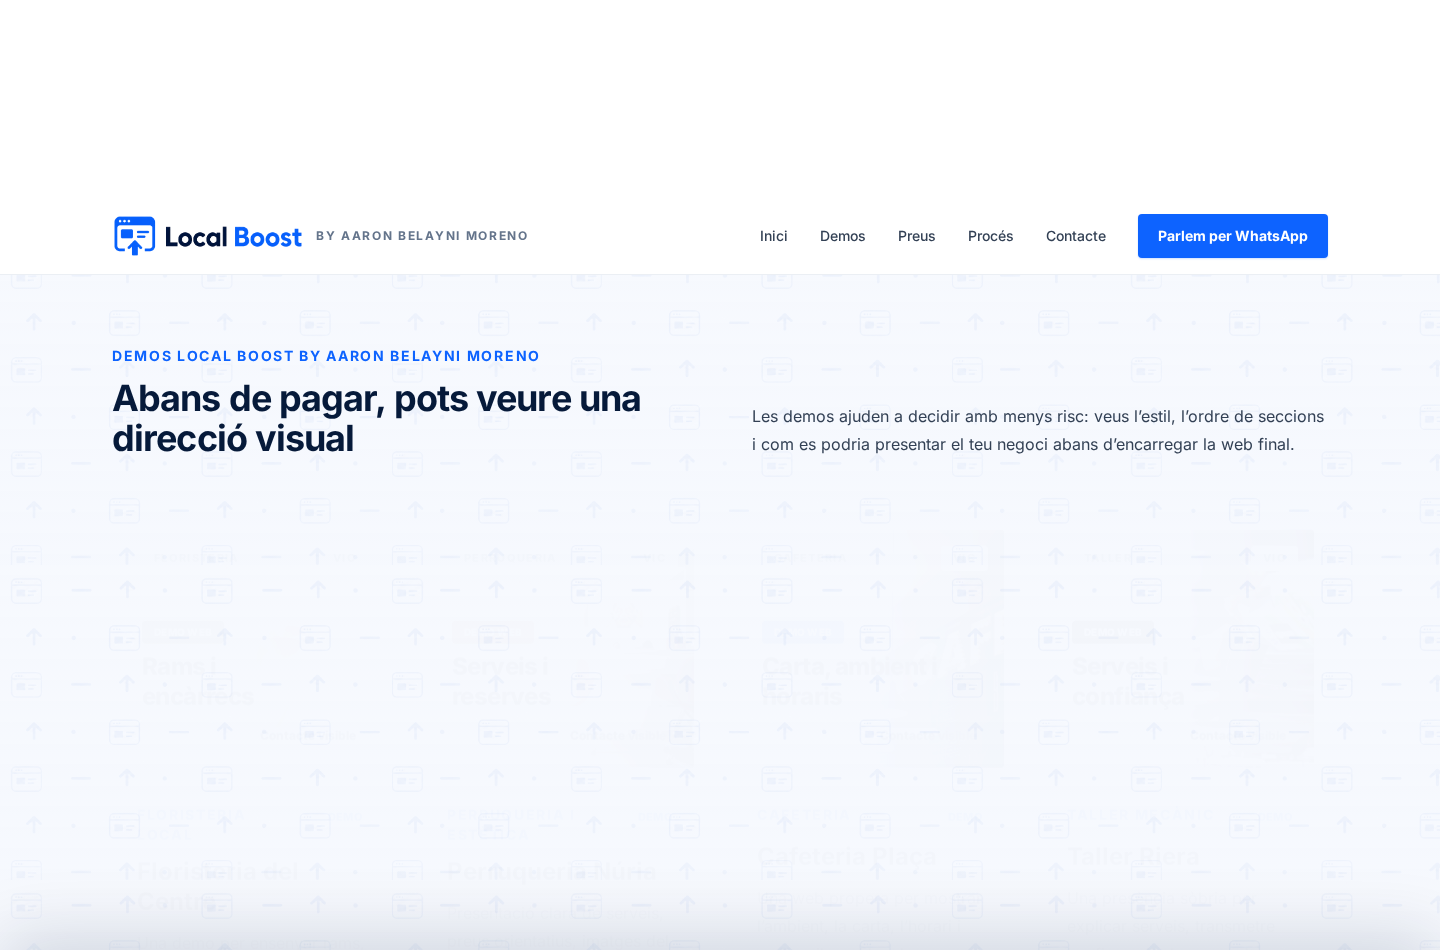Open the Contacte nav link
The image size is (1440, 950).
(x=1076, y=236)
